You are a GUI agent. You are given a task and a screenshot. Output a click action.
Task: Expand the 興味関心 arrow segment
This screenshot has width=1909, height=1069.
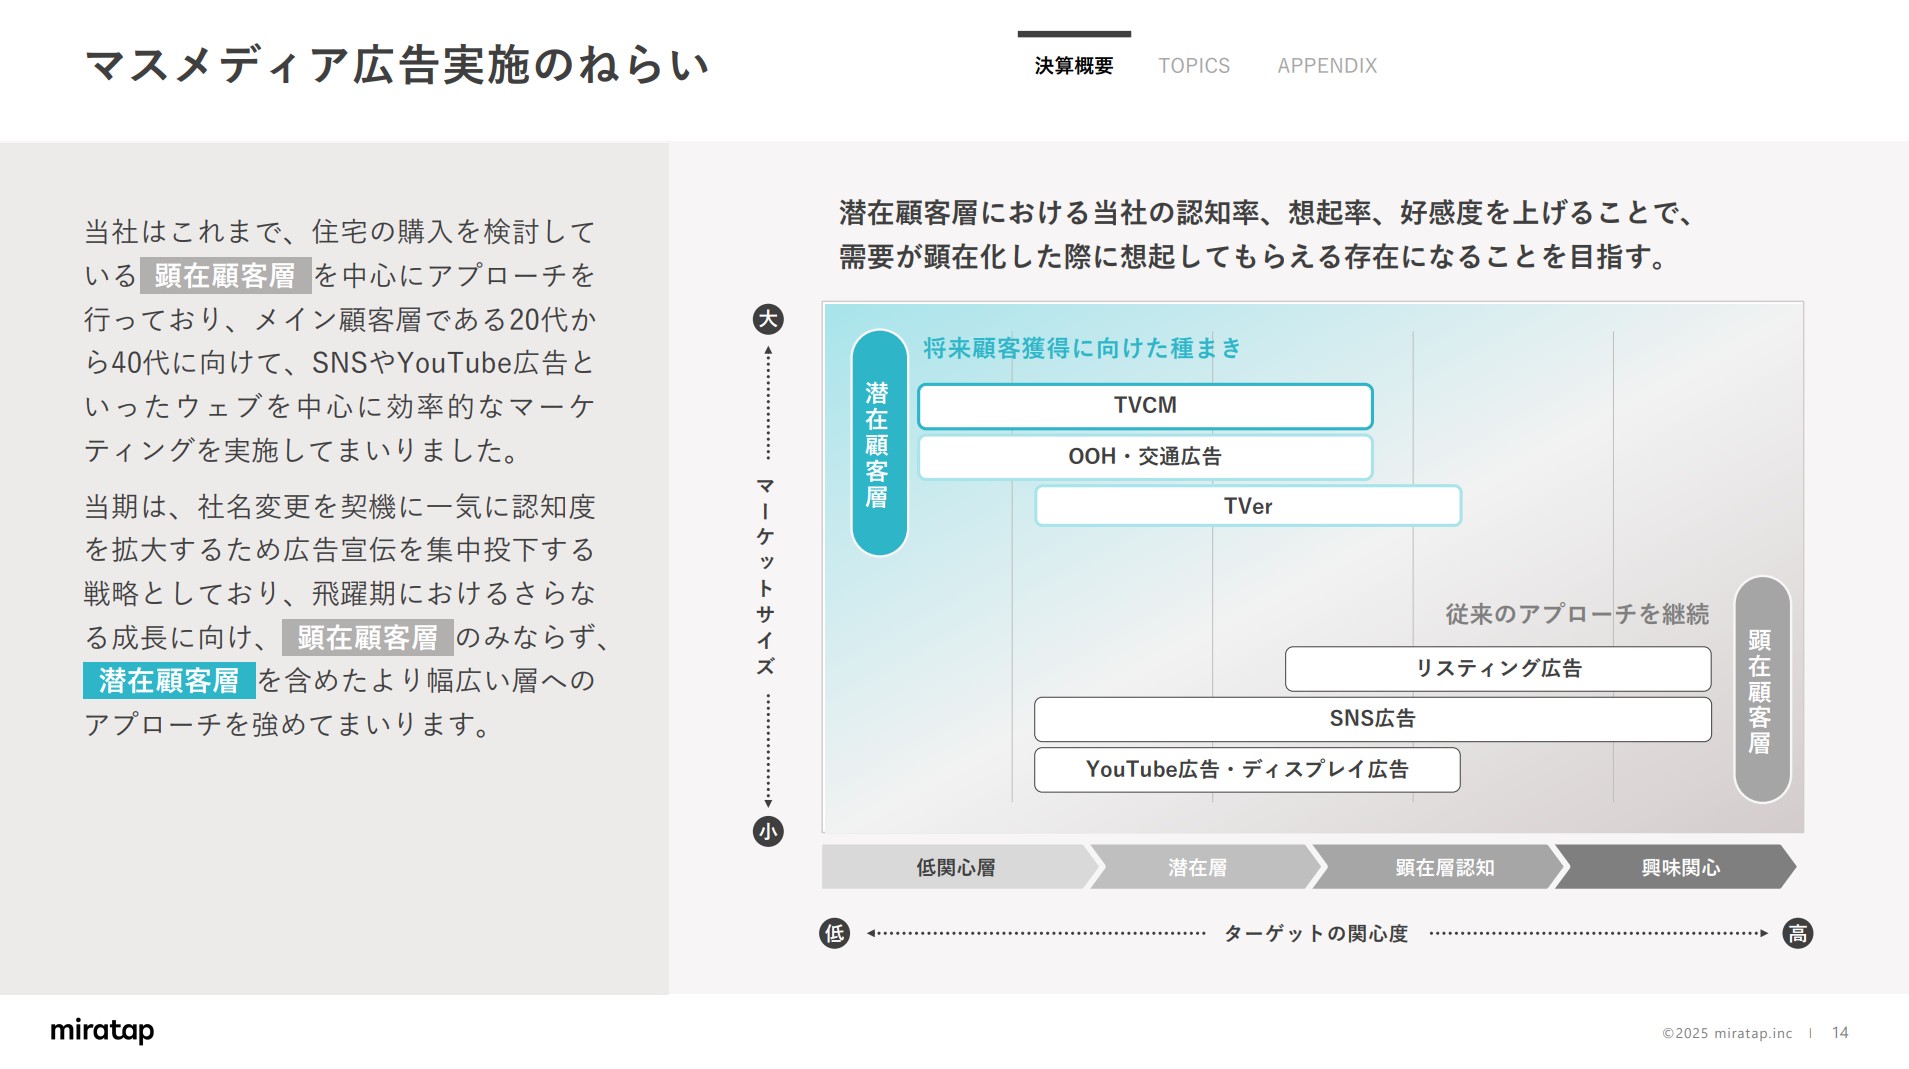[1680, 868]
